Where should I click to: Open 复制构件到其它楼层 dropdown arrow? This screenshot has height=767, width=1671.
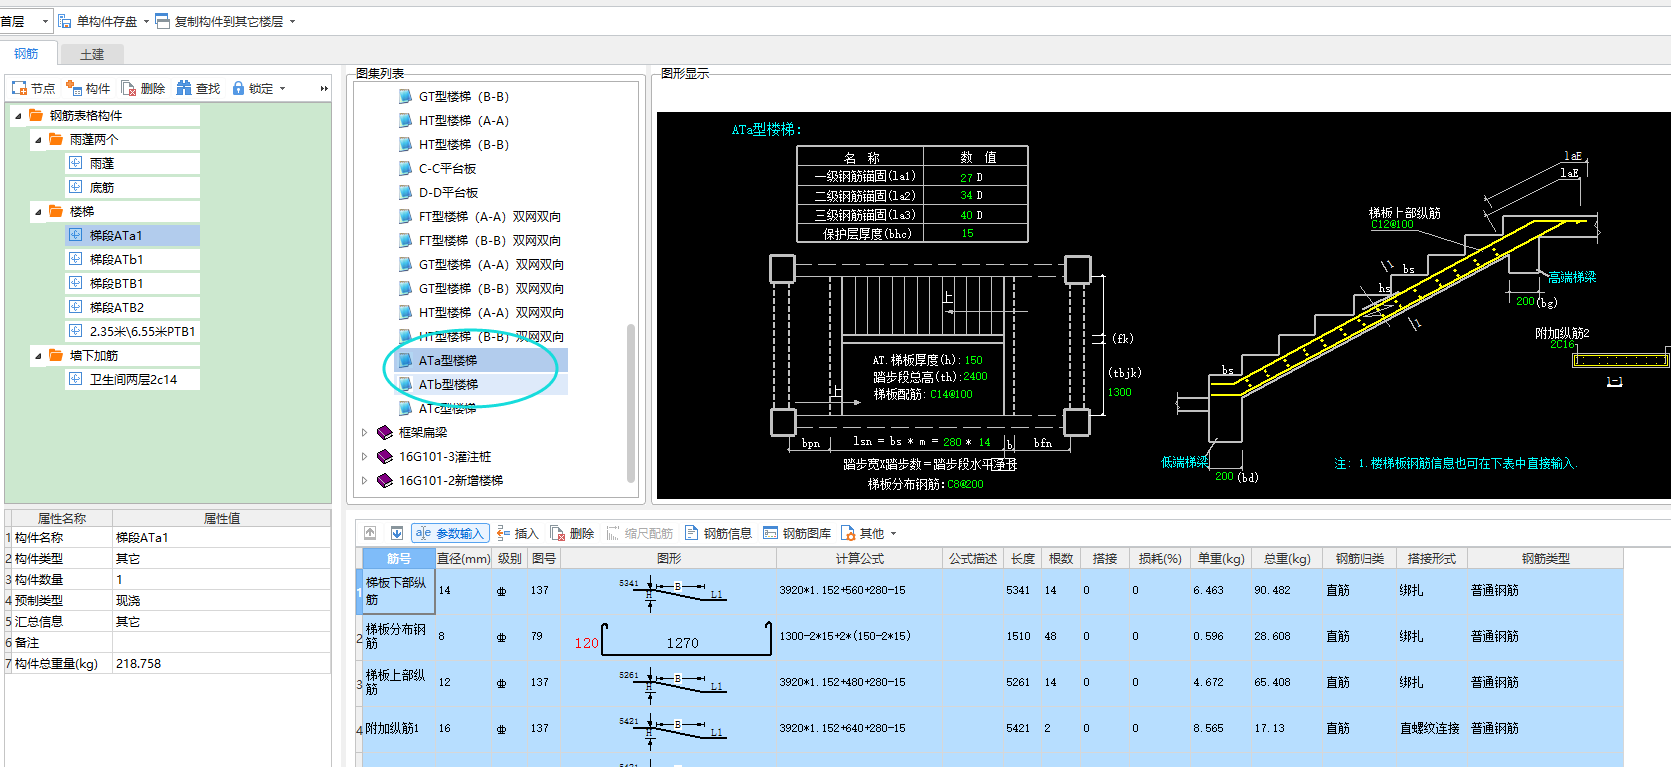292,21
